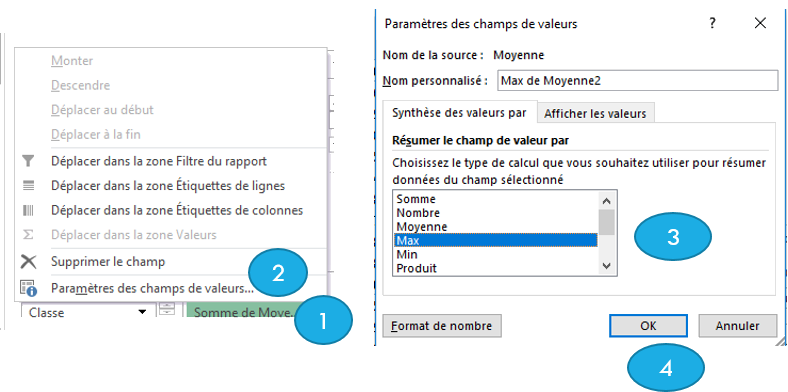Click the Format de nombre button
This screenshot has height=392, width=788.
442,326
